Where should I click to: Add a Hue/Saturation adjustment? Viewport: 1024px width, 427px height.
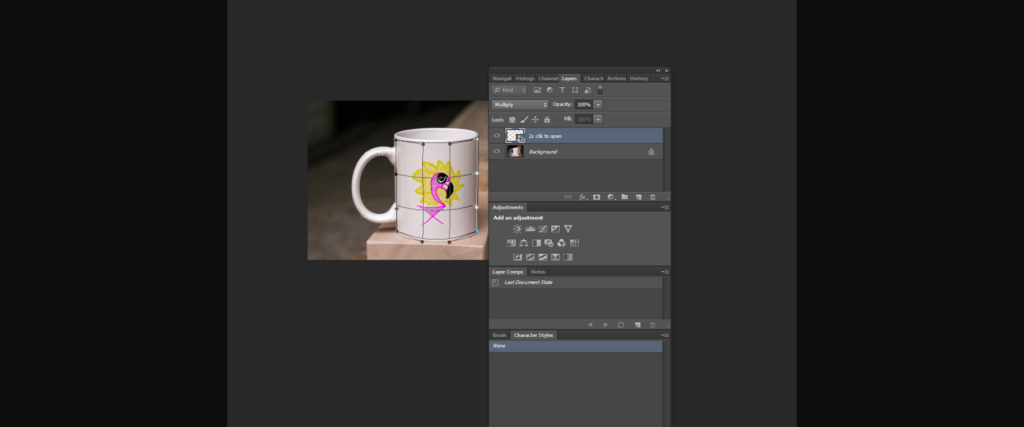511,243
